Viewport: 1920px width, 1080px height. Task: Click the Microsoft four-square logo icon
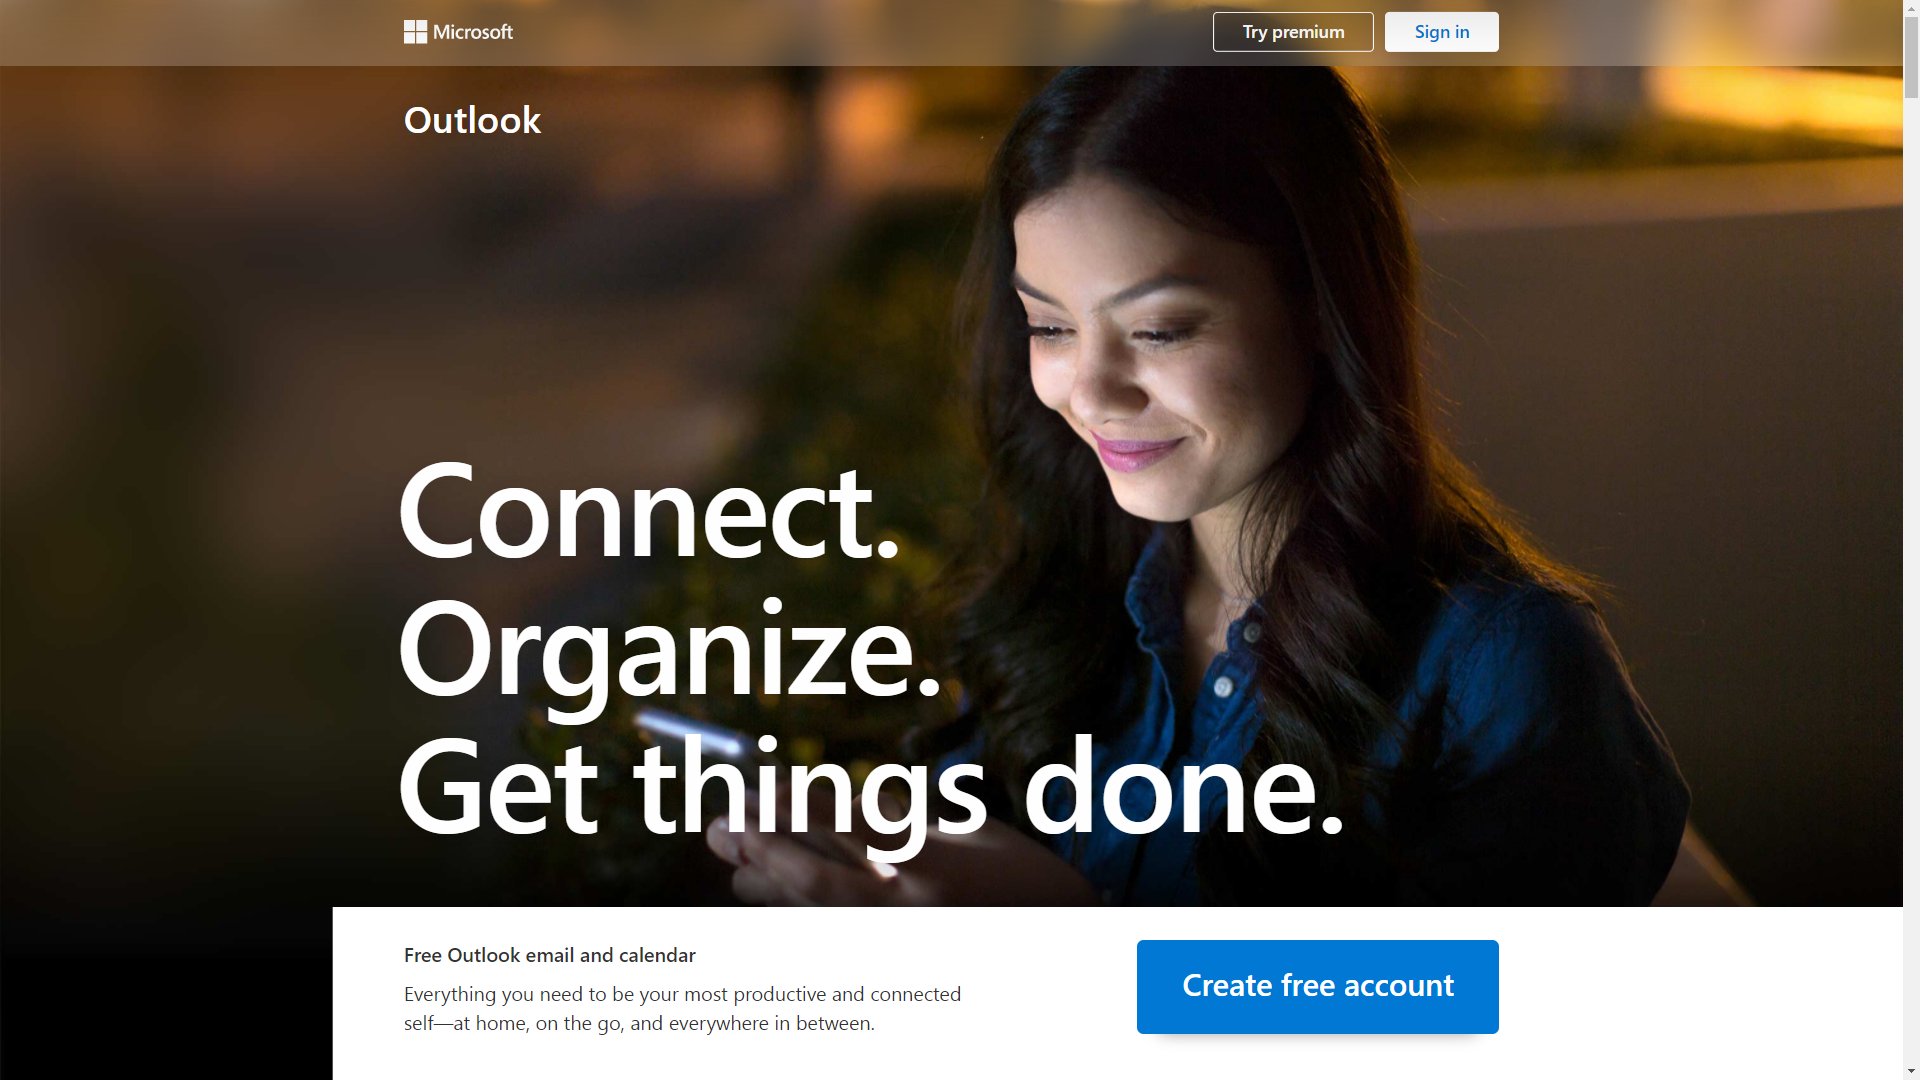415,32
